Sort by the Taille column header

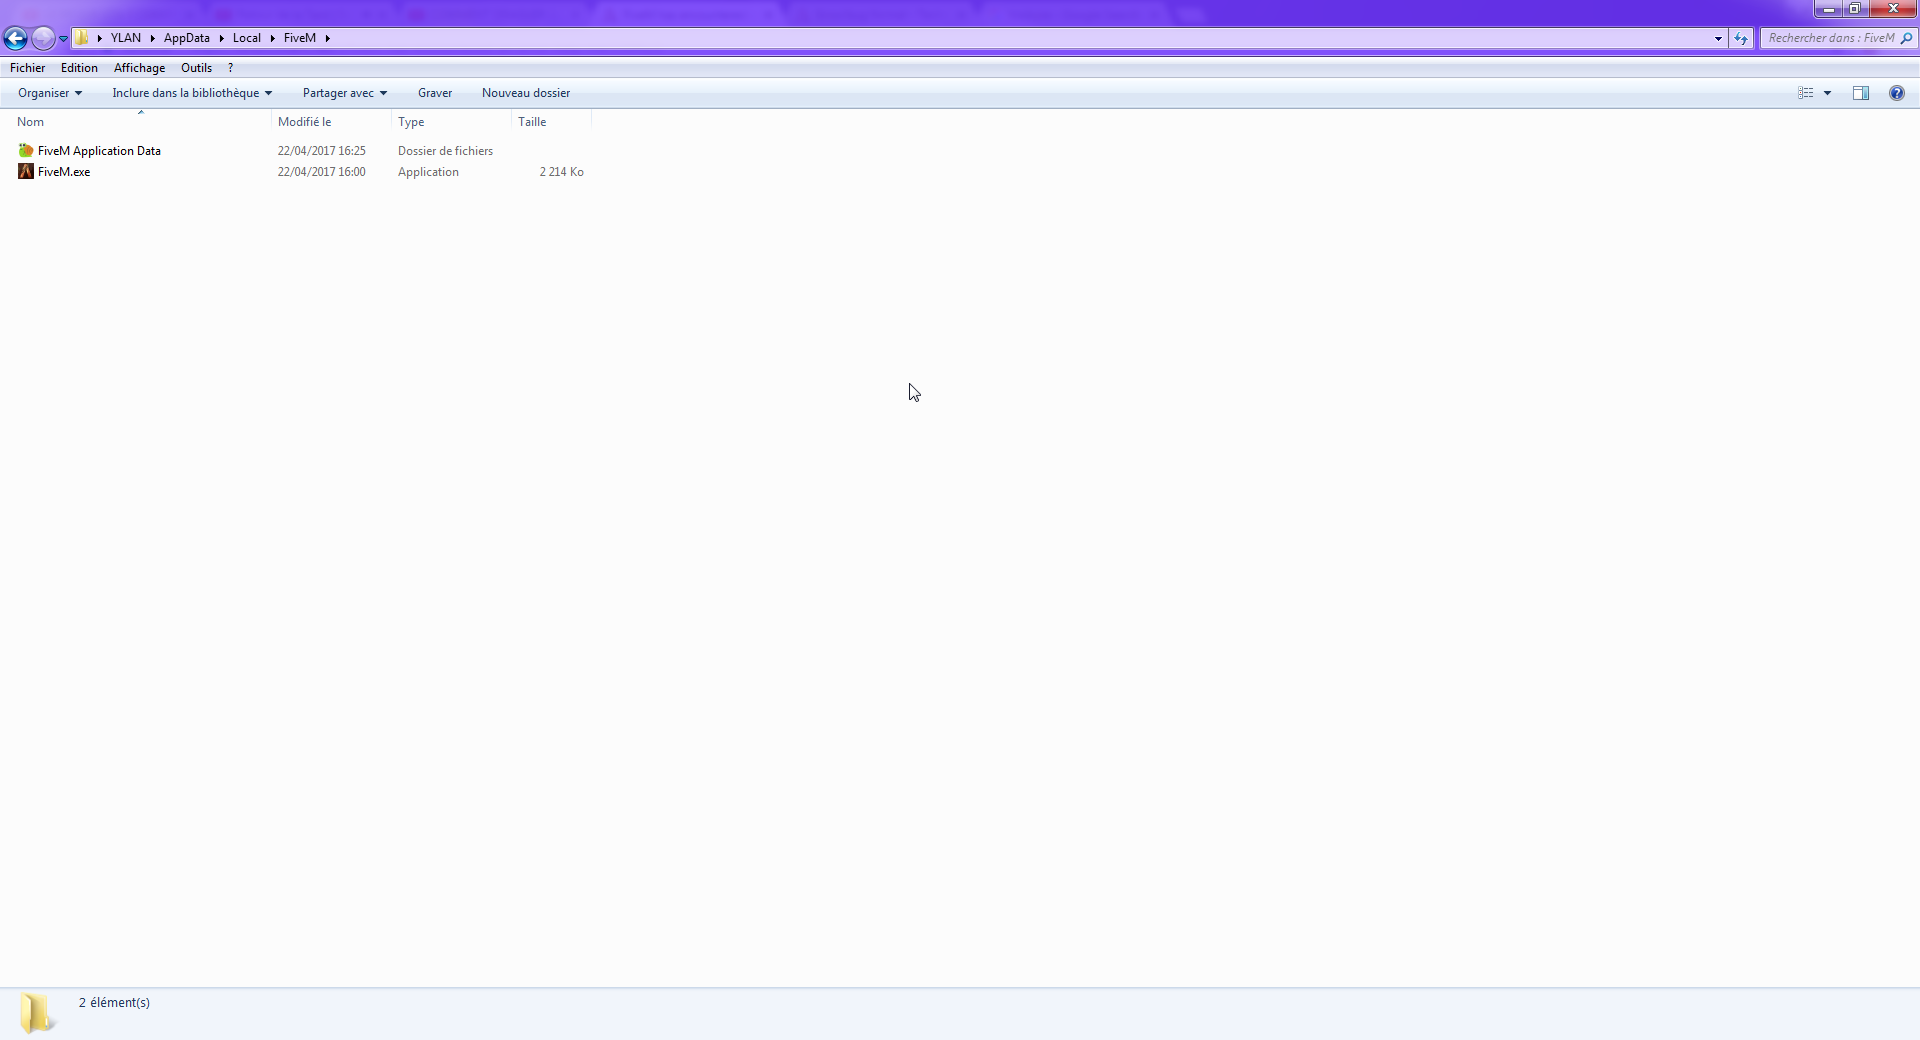pyautogui.click(x=551, y=122)
